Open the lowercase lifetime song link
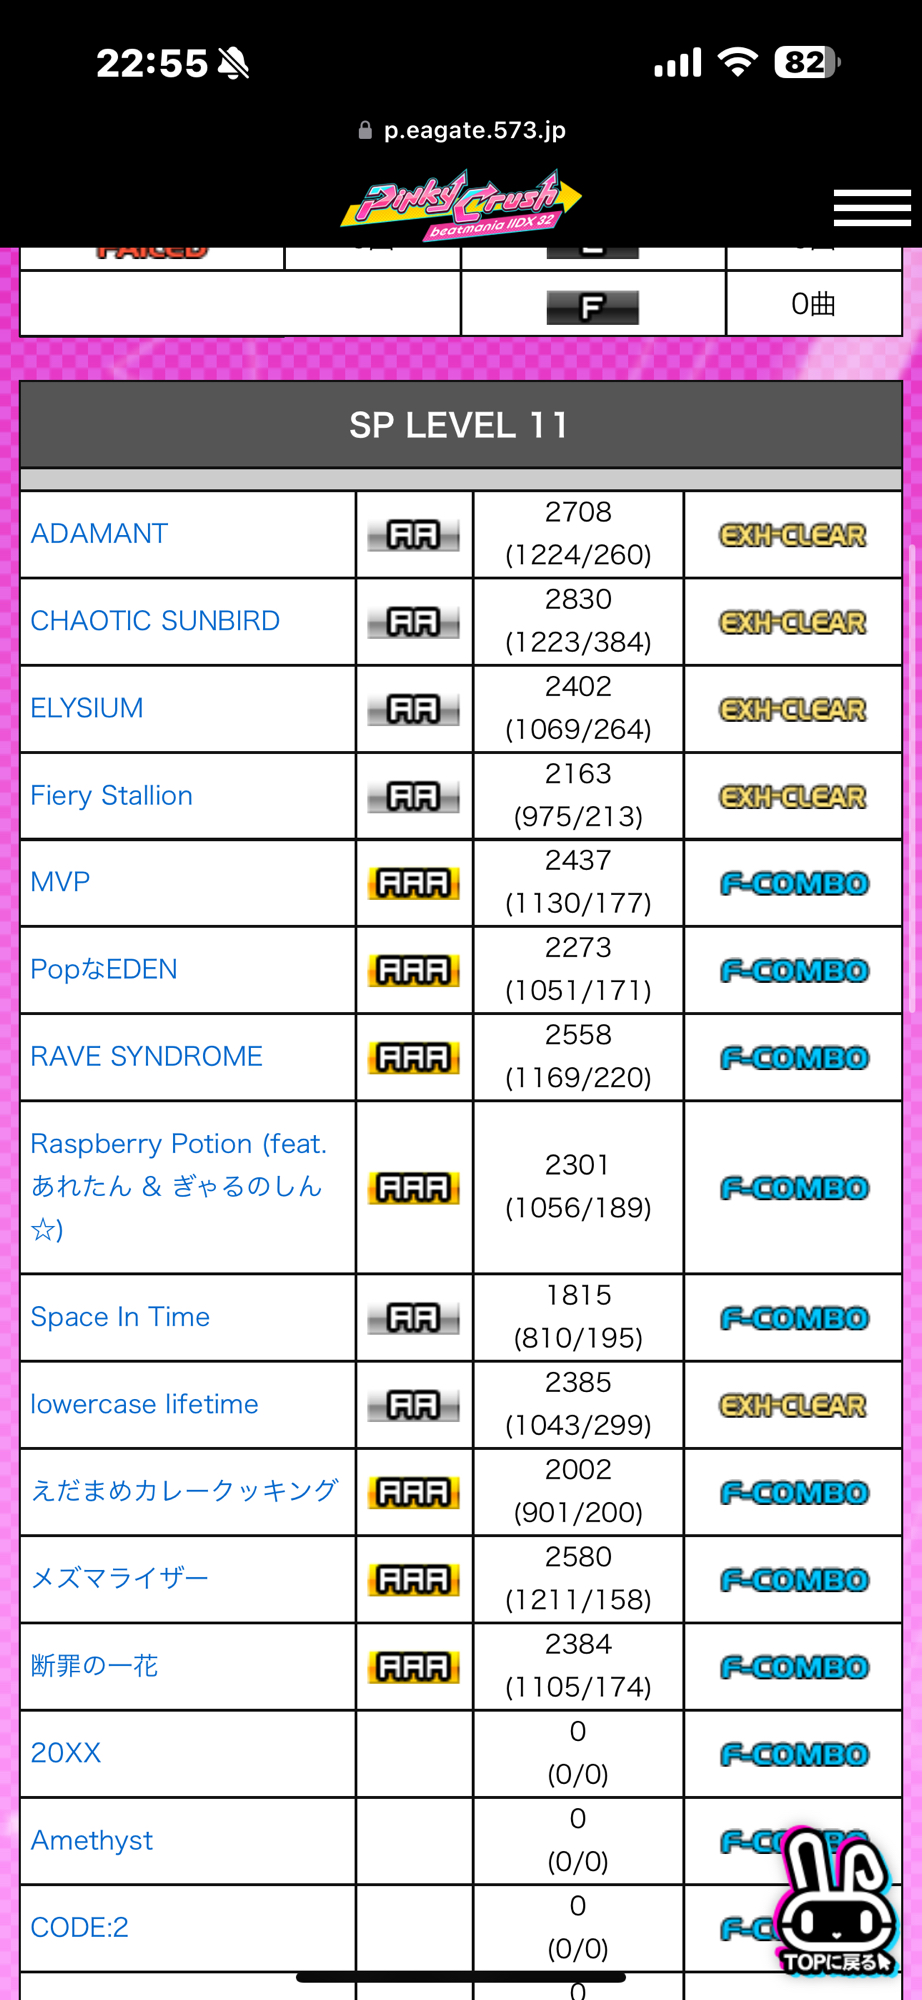 click(x=144, y=1404)
